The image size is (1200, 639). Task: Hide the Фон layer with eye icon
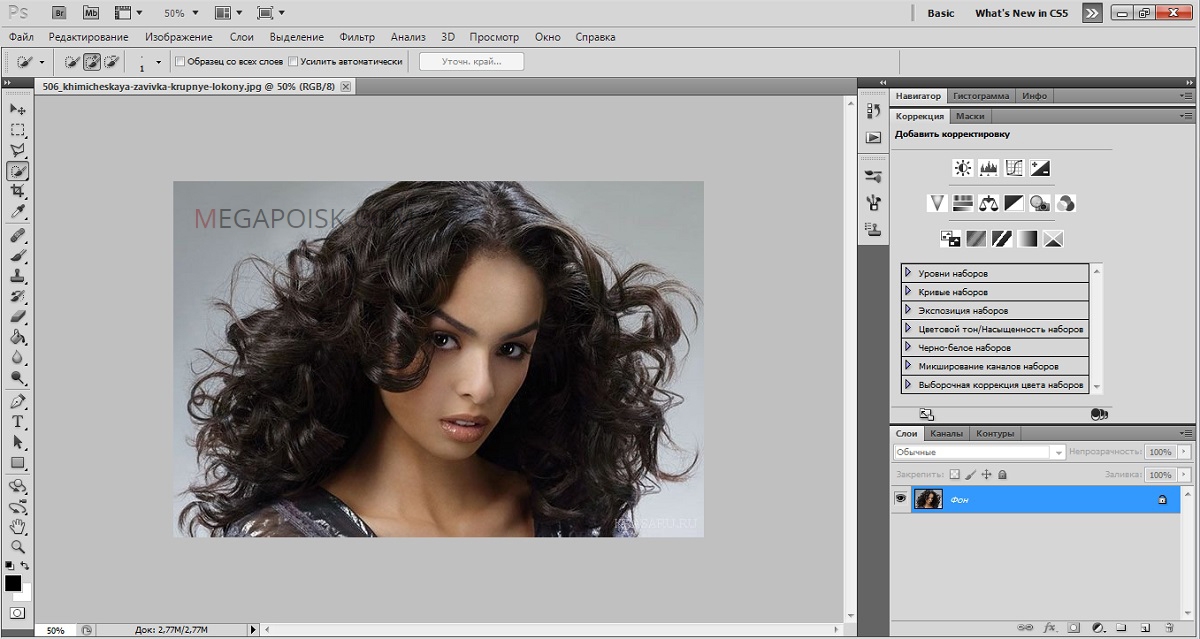pos(900,499)
